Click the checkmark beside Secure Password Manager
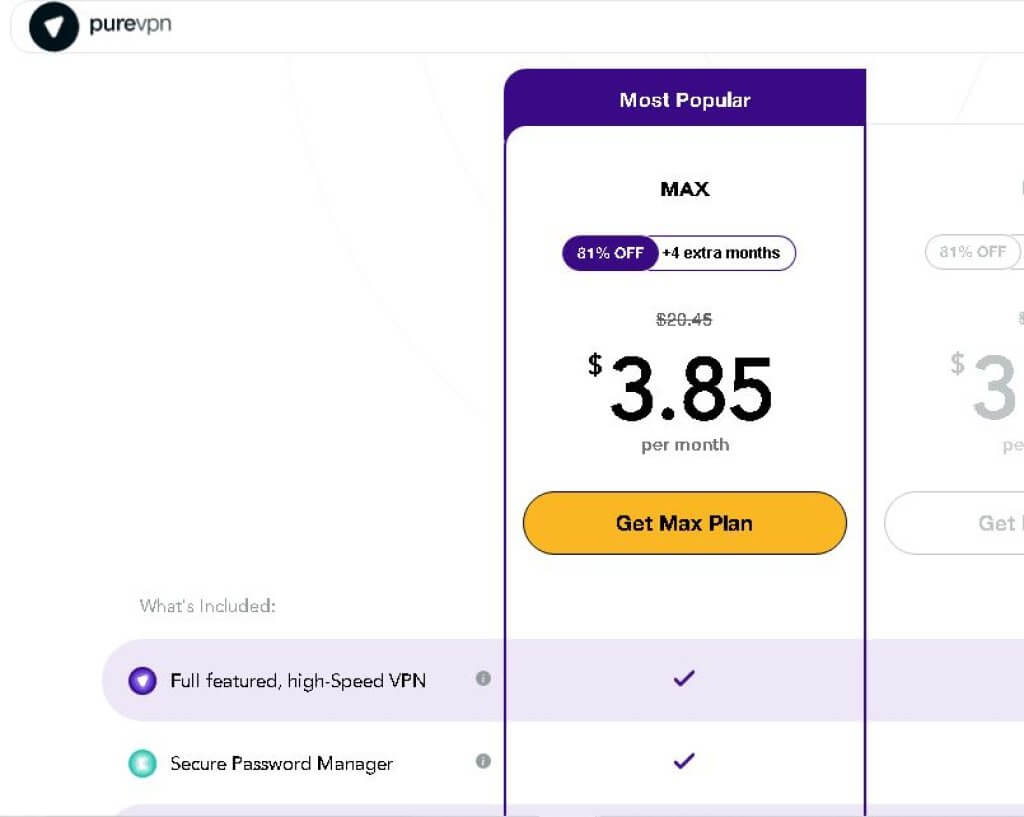 [684, 761]
